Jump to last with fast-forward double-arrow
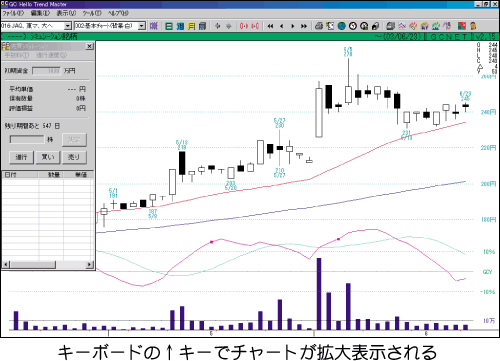 coord(304,26)
